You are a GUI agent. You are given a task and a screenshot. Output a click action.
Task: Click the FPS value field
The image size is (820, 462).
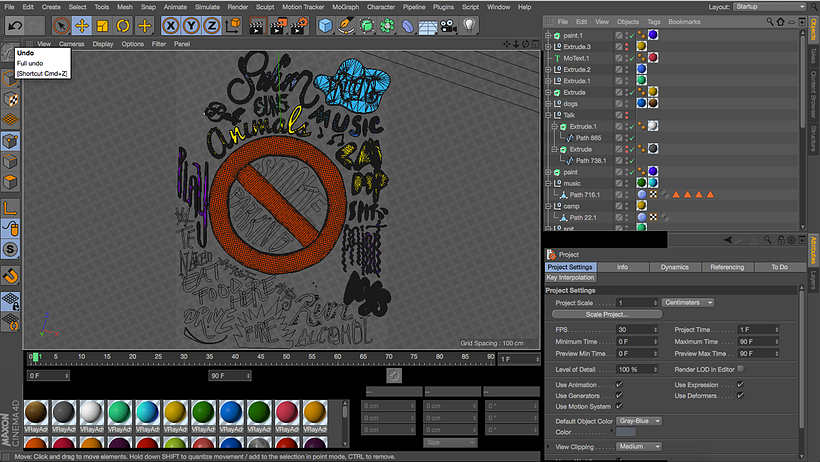point(637,330)
